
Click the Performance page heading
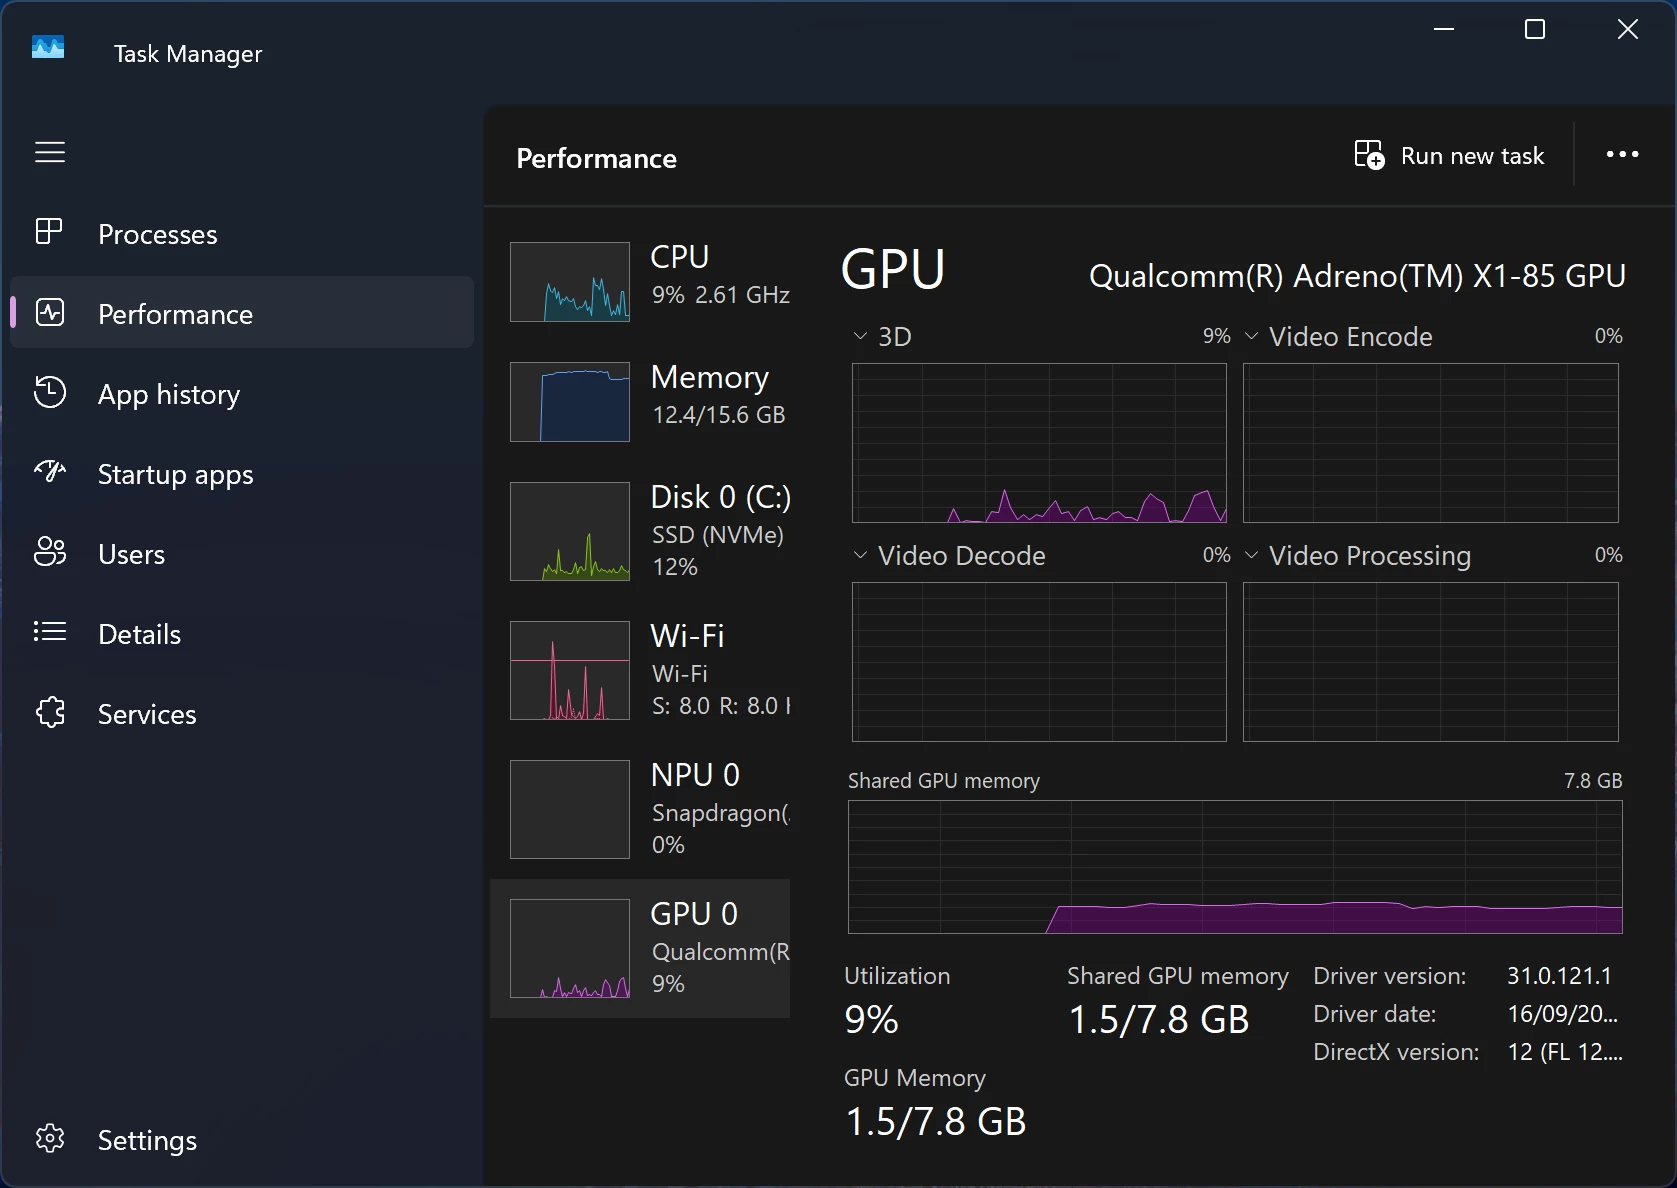click(596, 158)
